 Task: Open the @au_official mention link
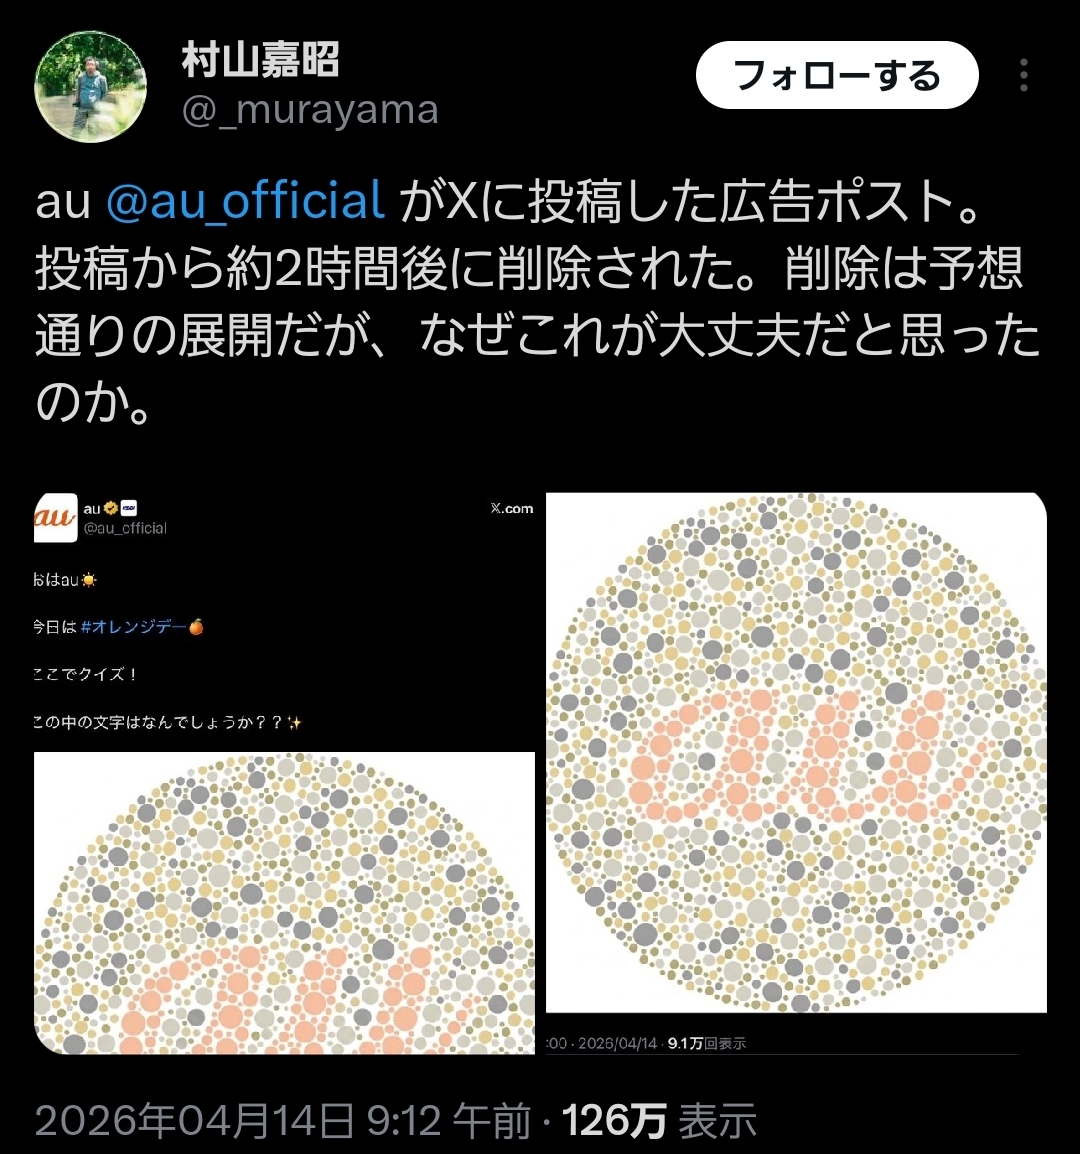point(245,200)
